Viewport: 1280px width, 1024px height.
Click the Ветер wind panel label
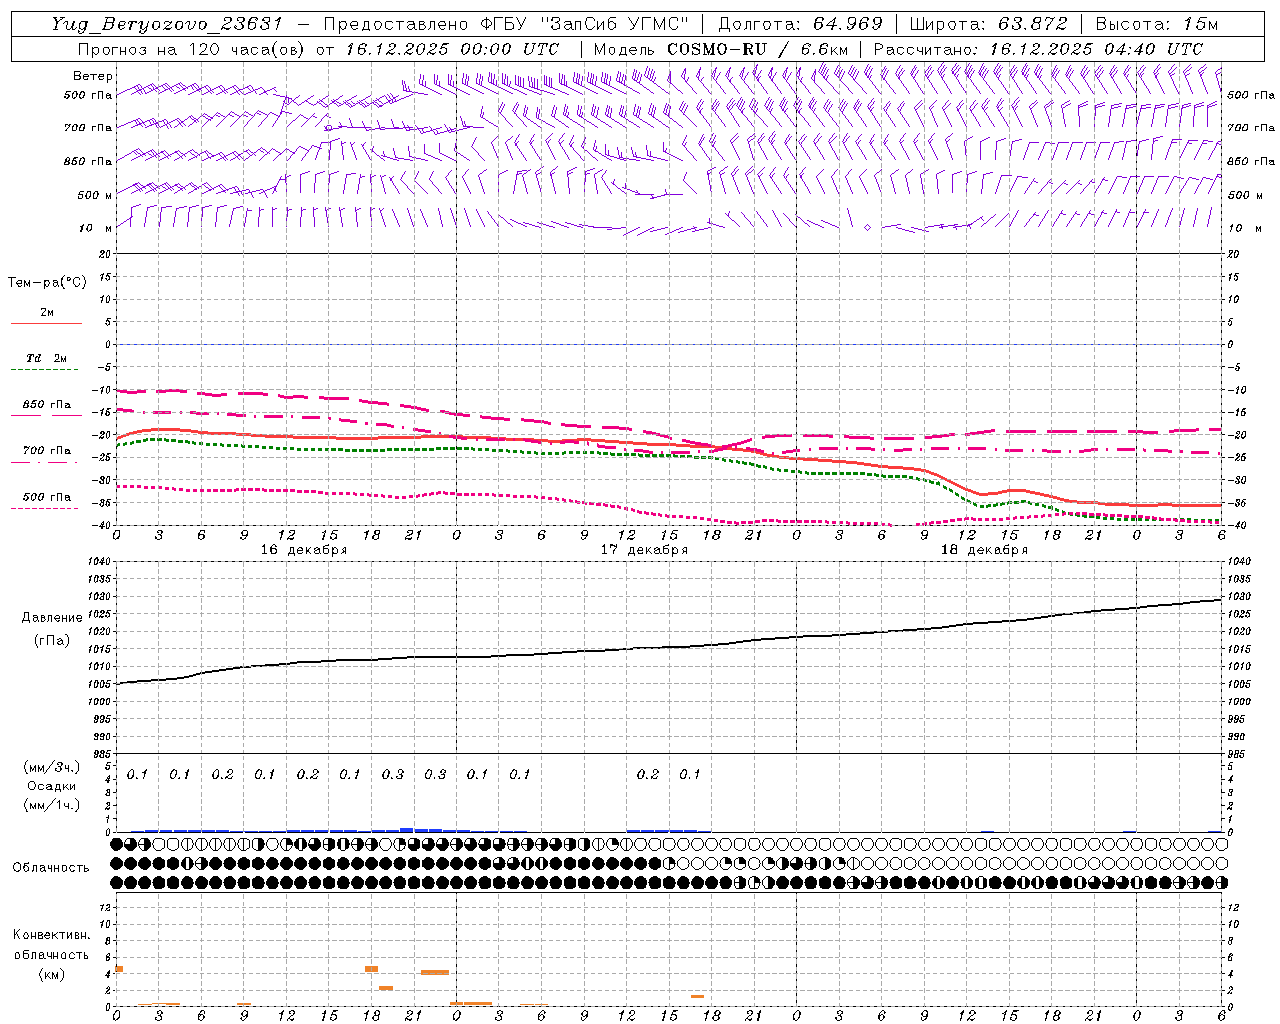(93, 76)
